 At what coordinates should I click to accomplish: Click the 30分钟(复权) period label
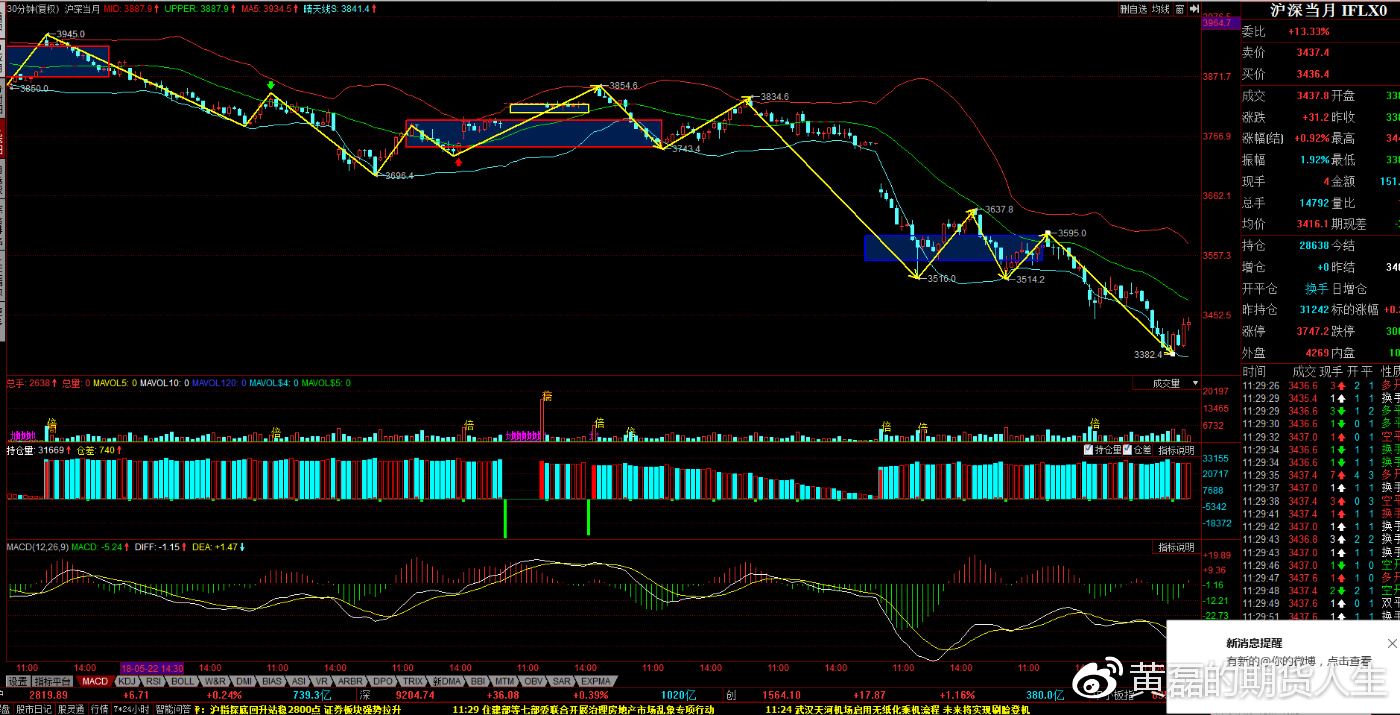point(33,8)
